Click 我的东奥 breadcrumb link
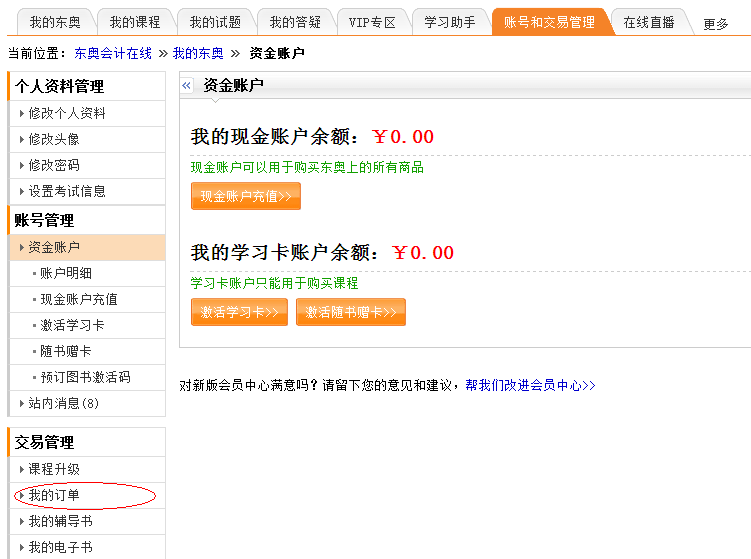Screen dimensions: 751x559 coord(198,53)
